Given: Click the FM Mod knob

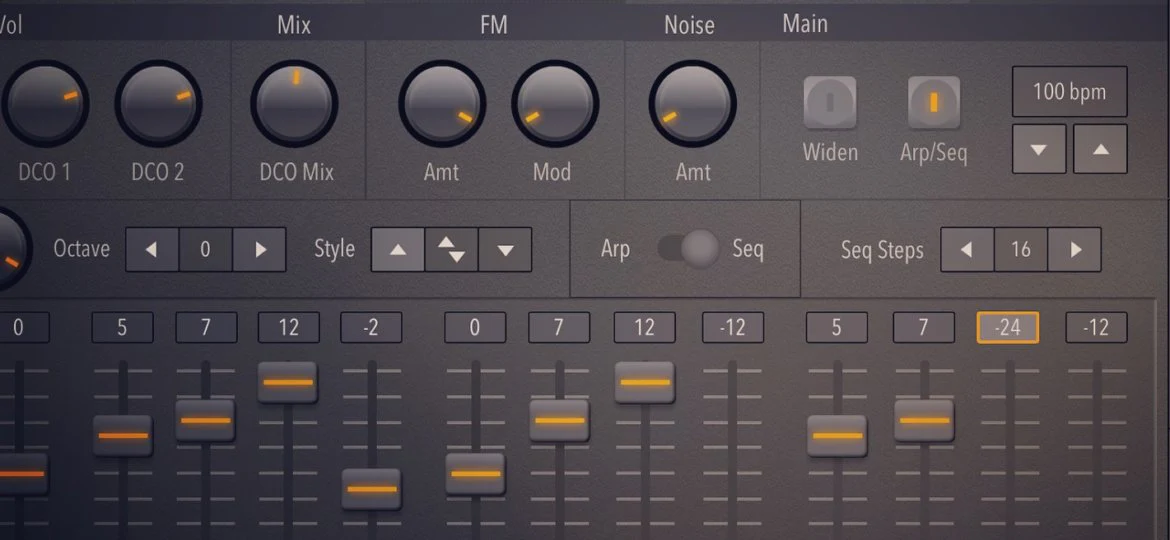Looking at the screenshot, I should point(554,104).
